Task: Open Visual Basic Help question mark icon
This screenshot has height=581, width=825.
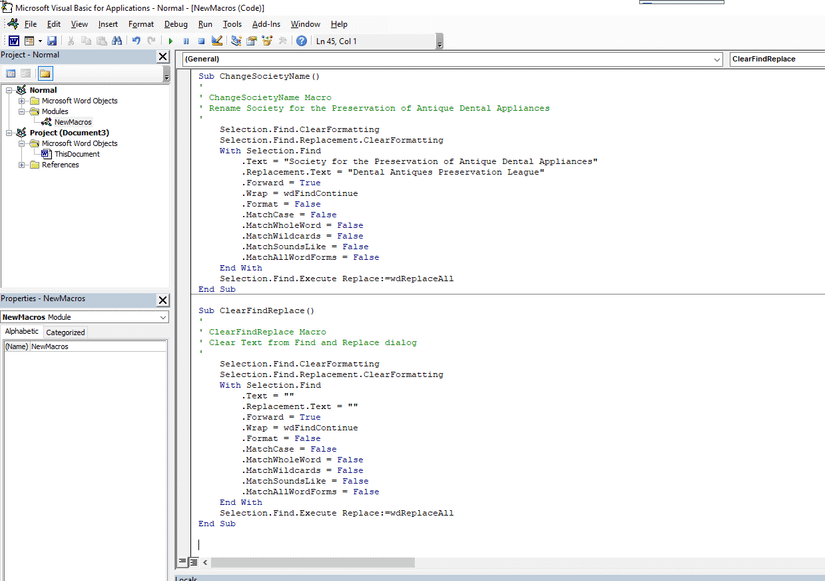Action: point(301,41)
